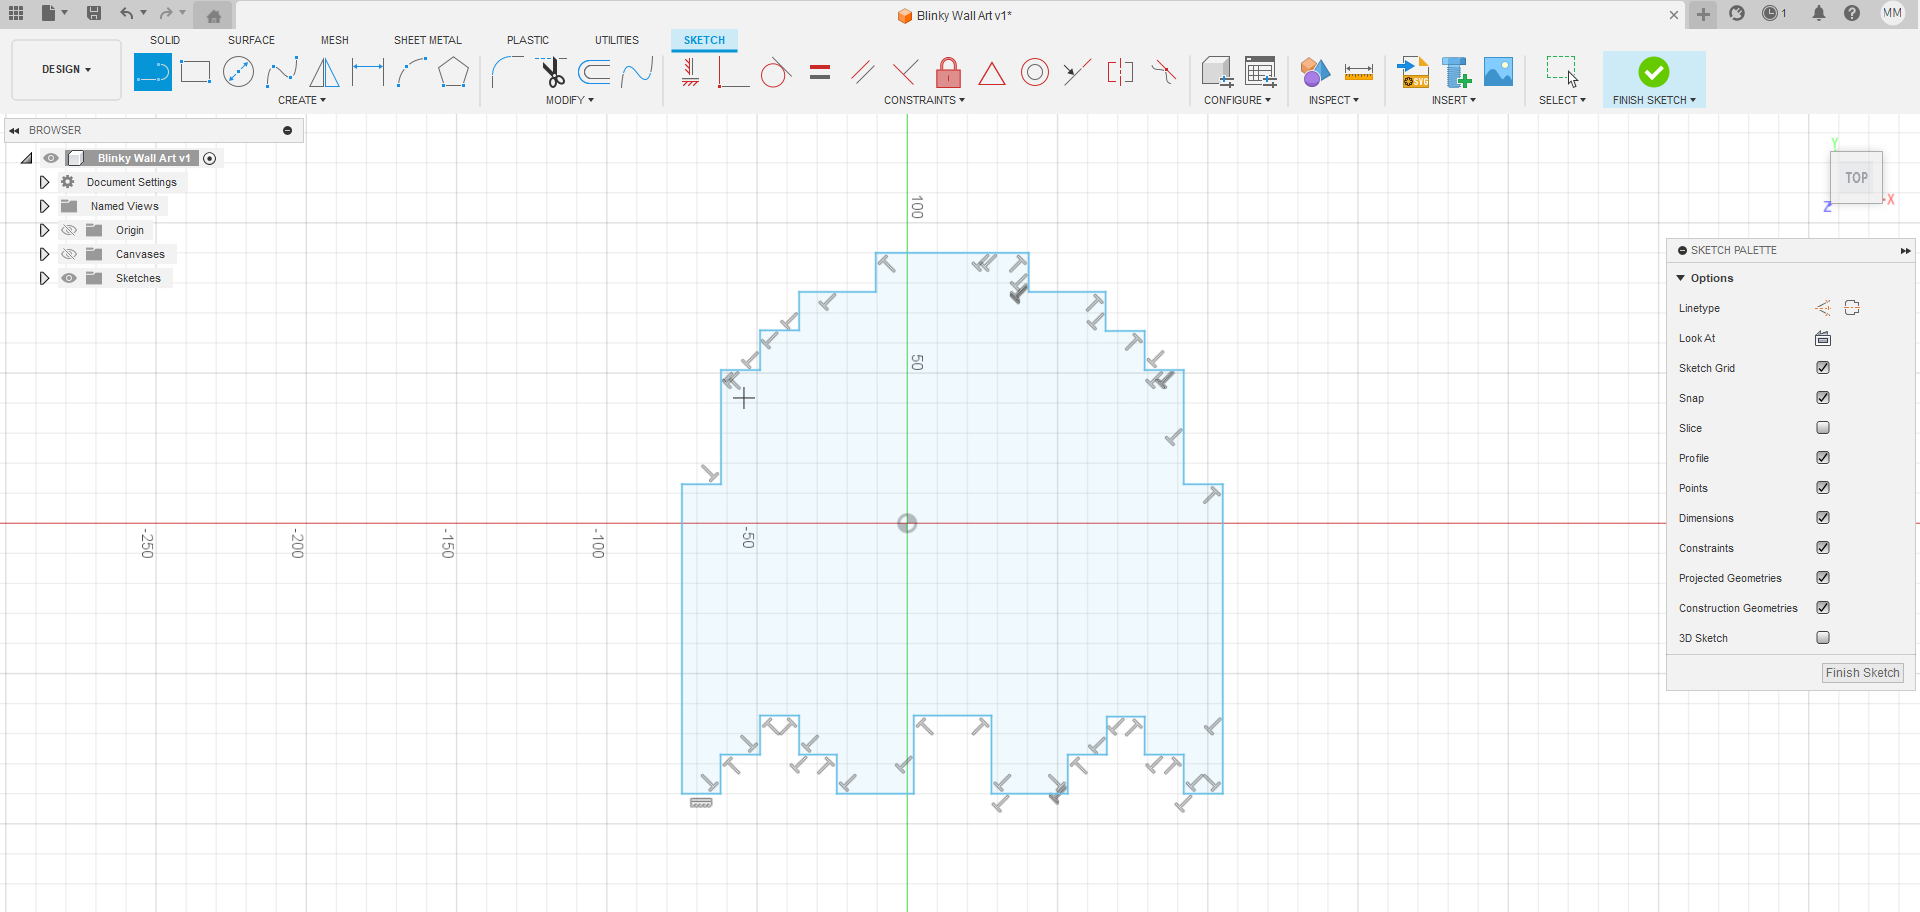This screenshot has height=912, width=1920.
Task: Switch to the SURFACE tab
Action: click(x=251, y=40)
